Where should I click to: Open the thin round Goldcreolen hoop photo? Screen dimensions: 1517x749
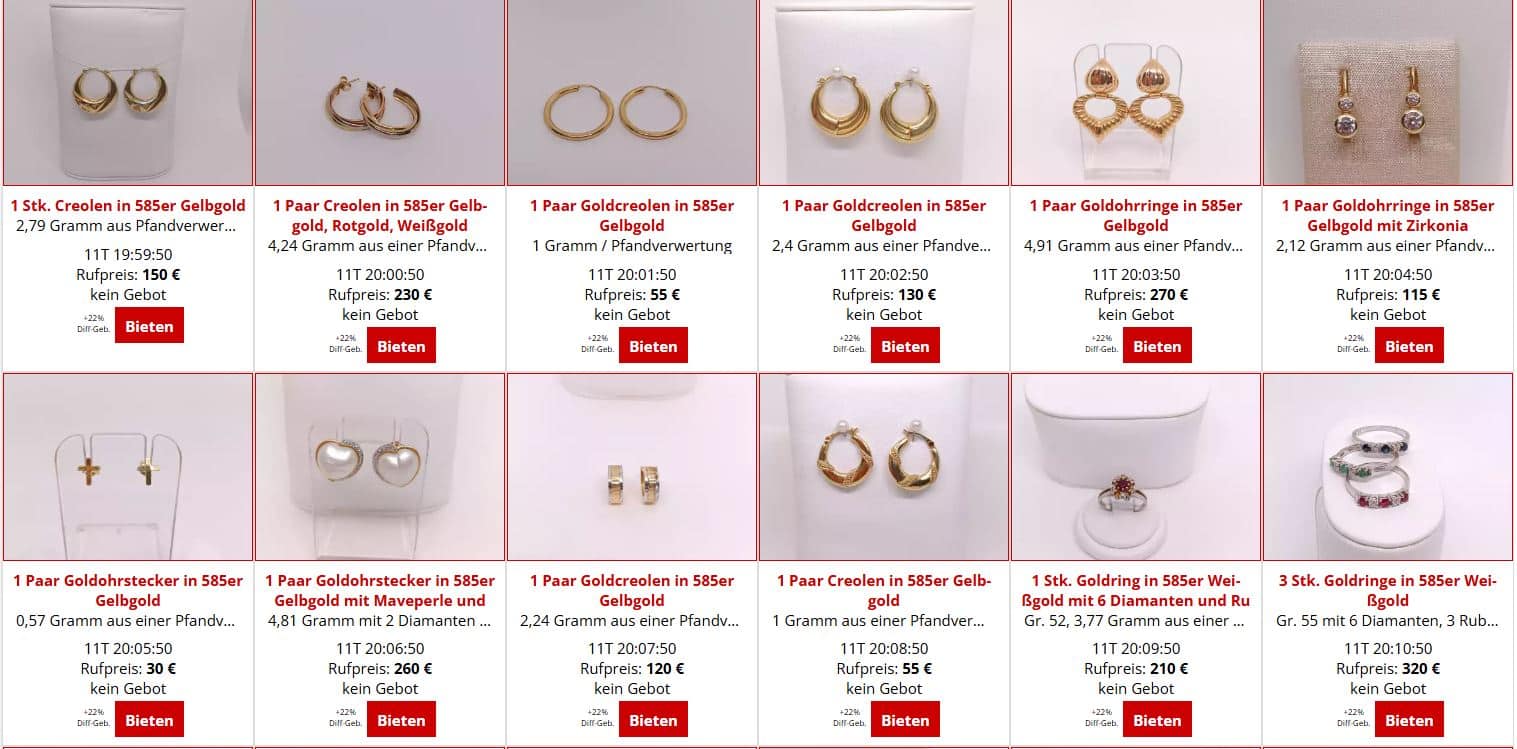point(632,92)
